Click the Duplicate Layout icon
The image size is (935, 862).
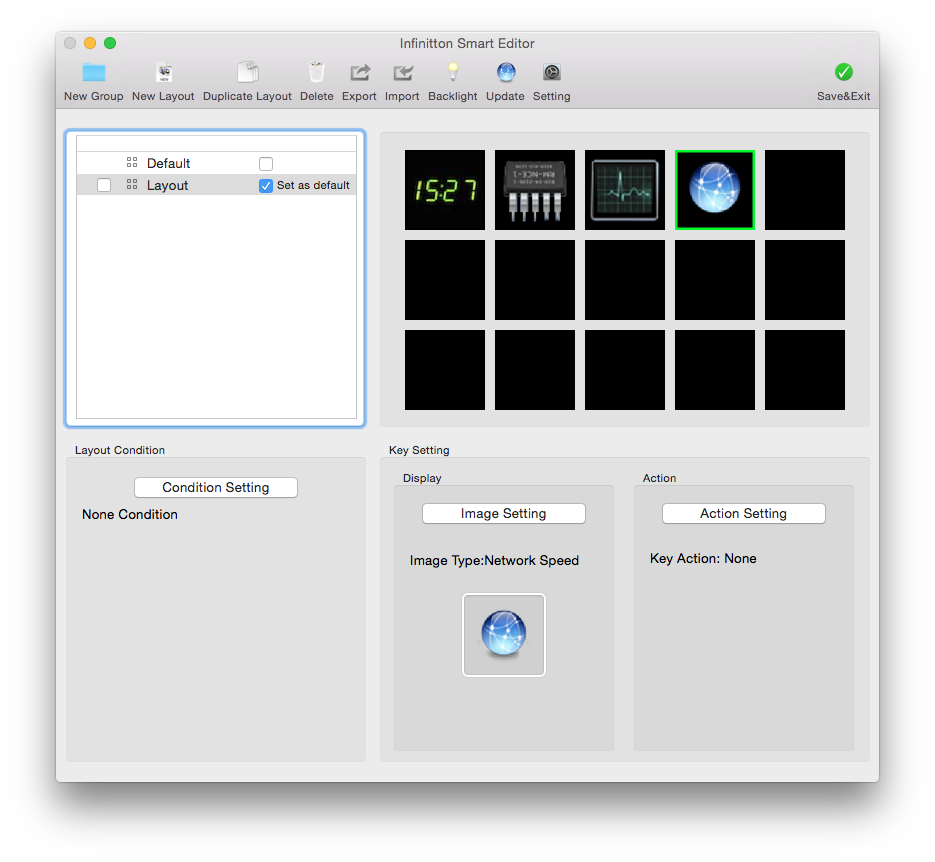pos(247,73)
